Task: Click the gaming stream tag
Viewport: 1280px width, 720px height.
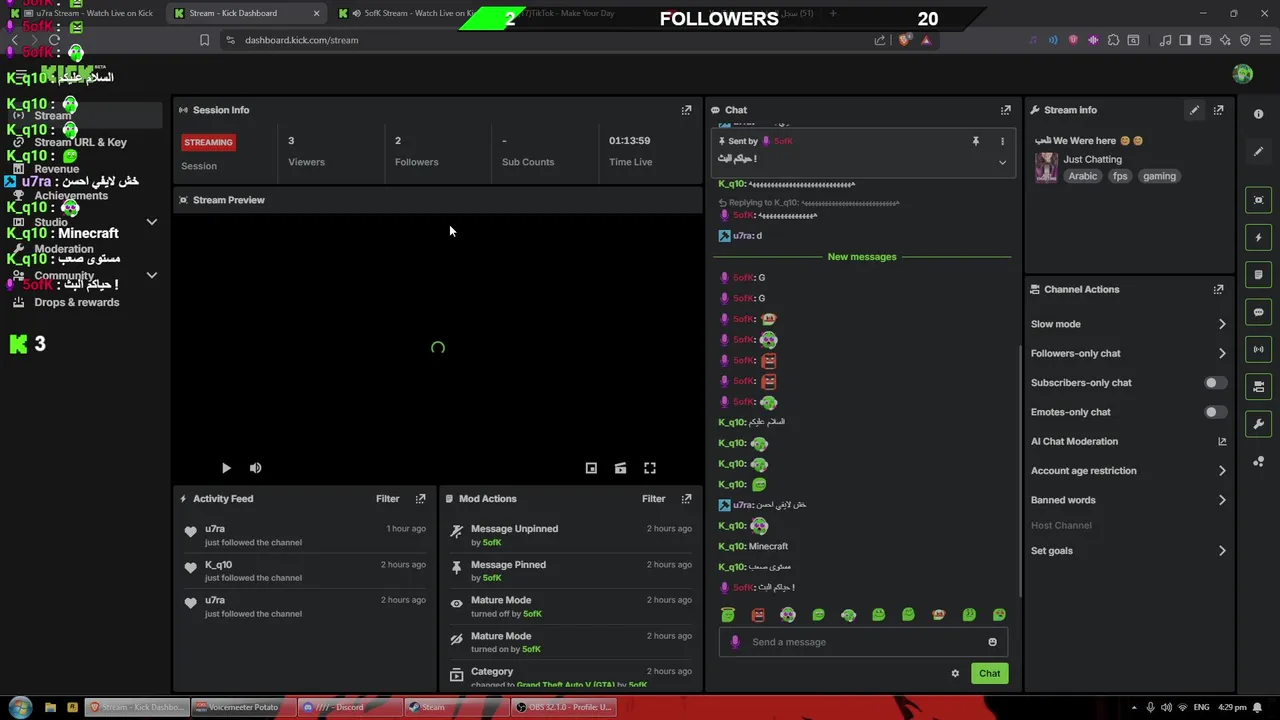Action: coord(1159,176)
